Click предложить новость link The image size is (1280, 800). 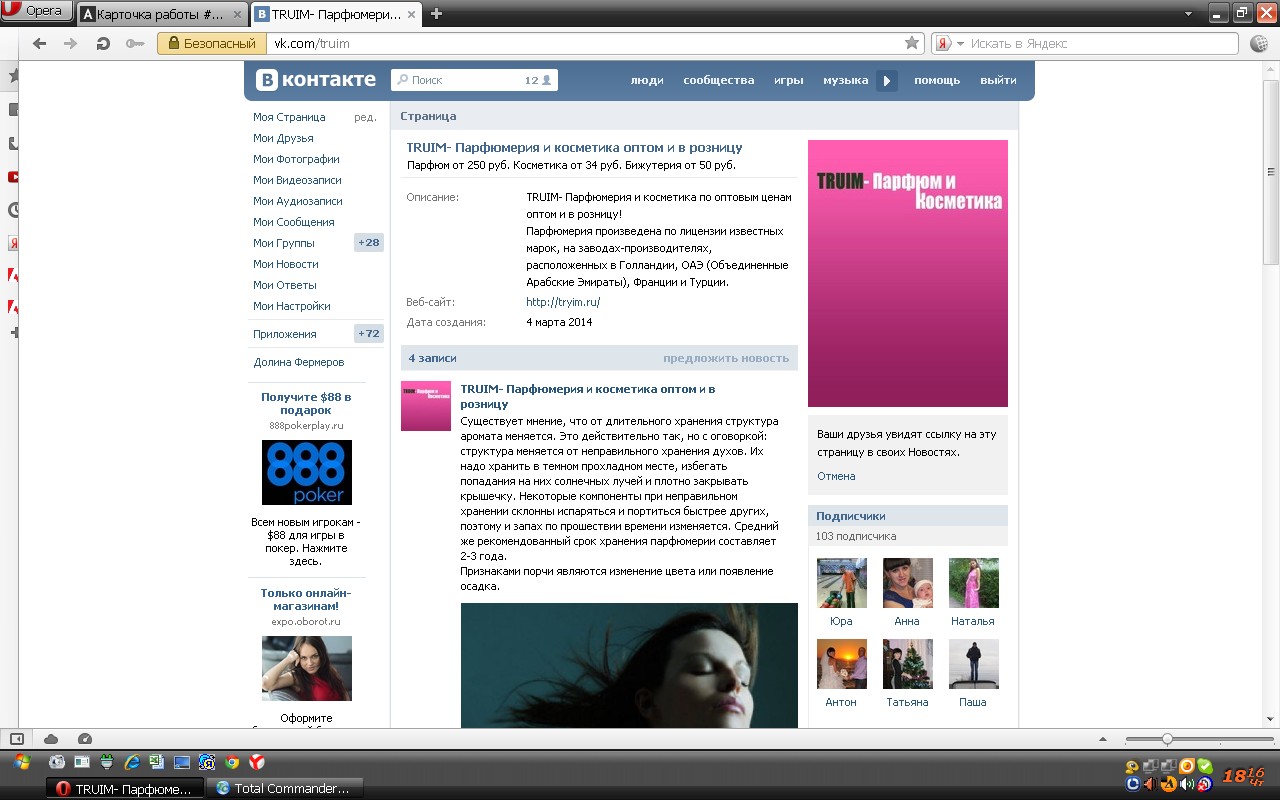(726, 358)
